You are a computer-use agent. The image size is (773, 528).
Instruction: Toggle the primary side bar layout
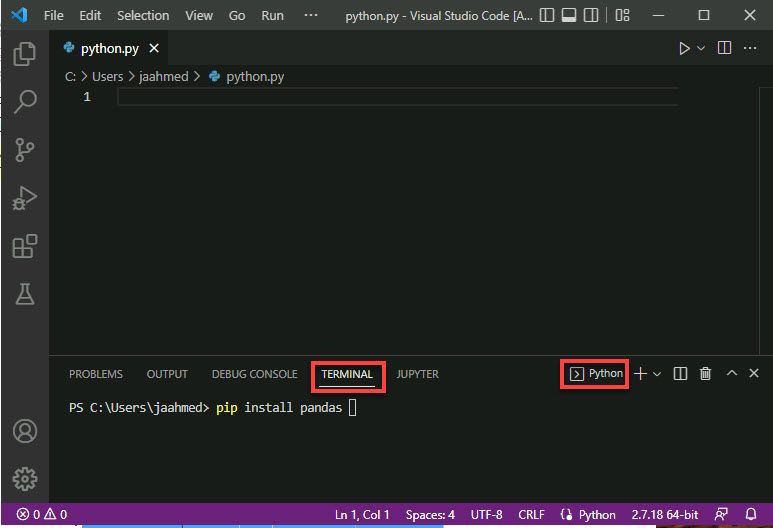(x=547, y=15)
